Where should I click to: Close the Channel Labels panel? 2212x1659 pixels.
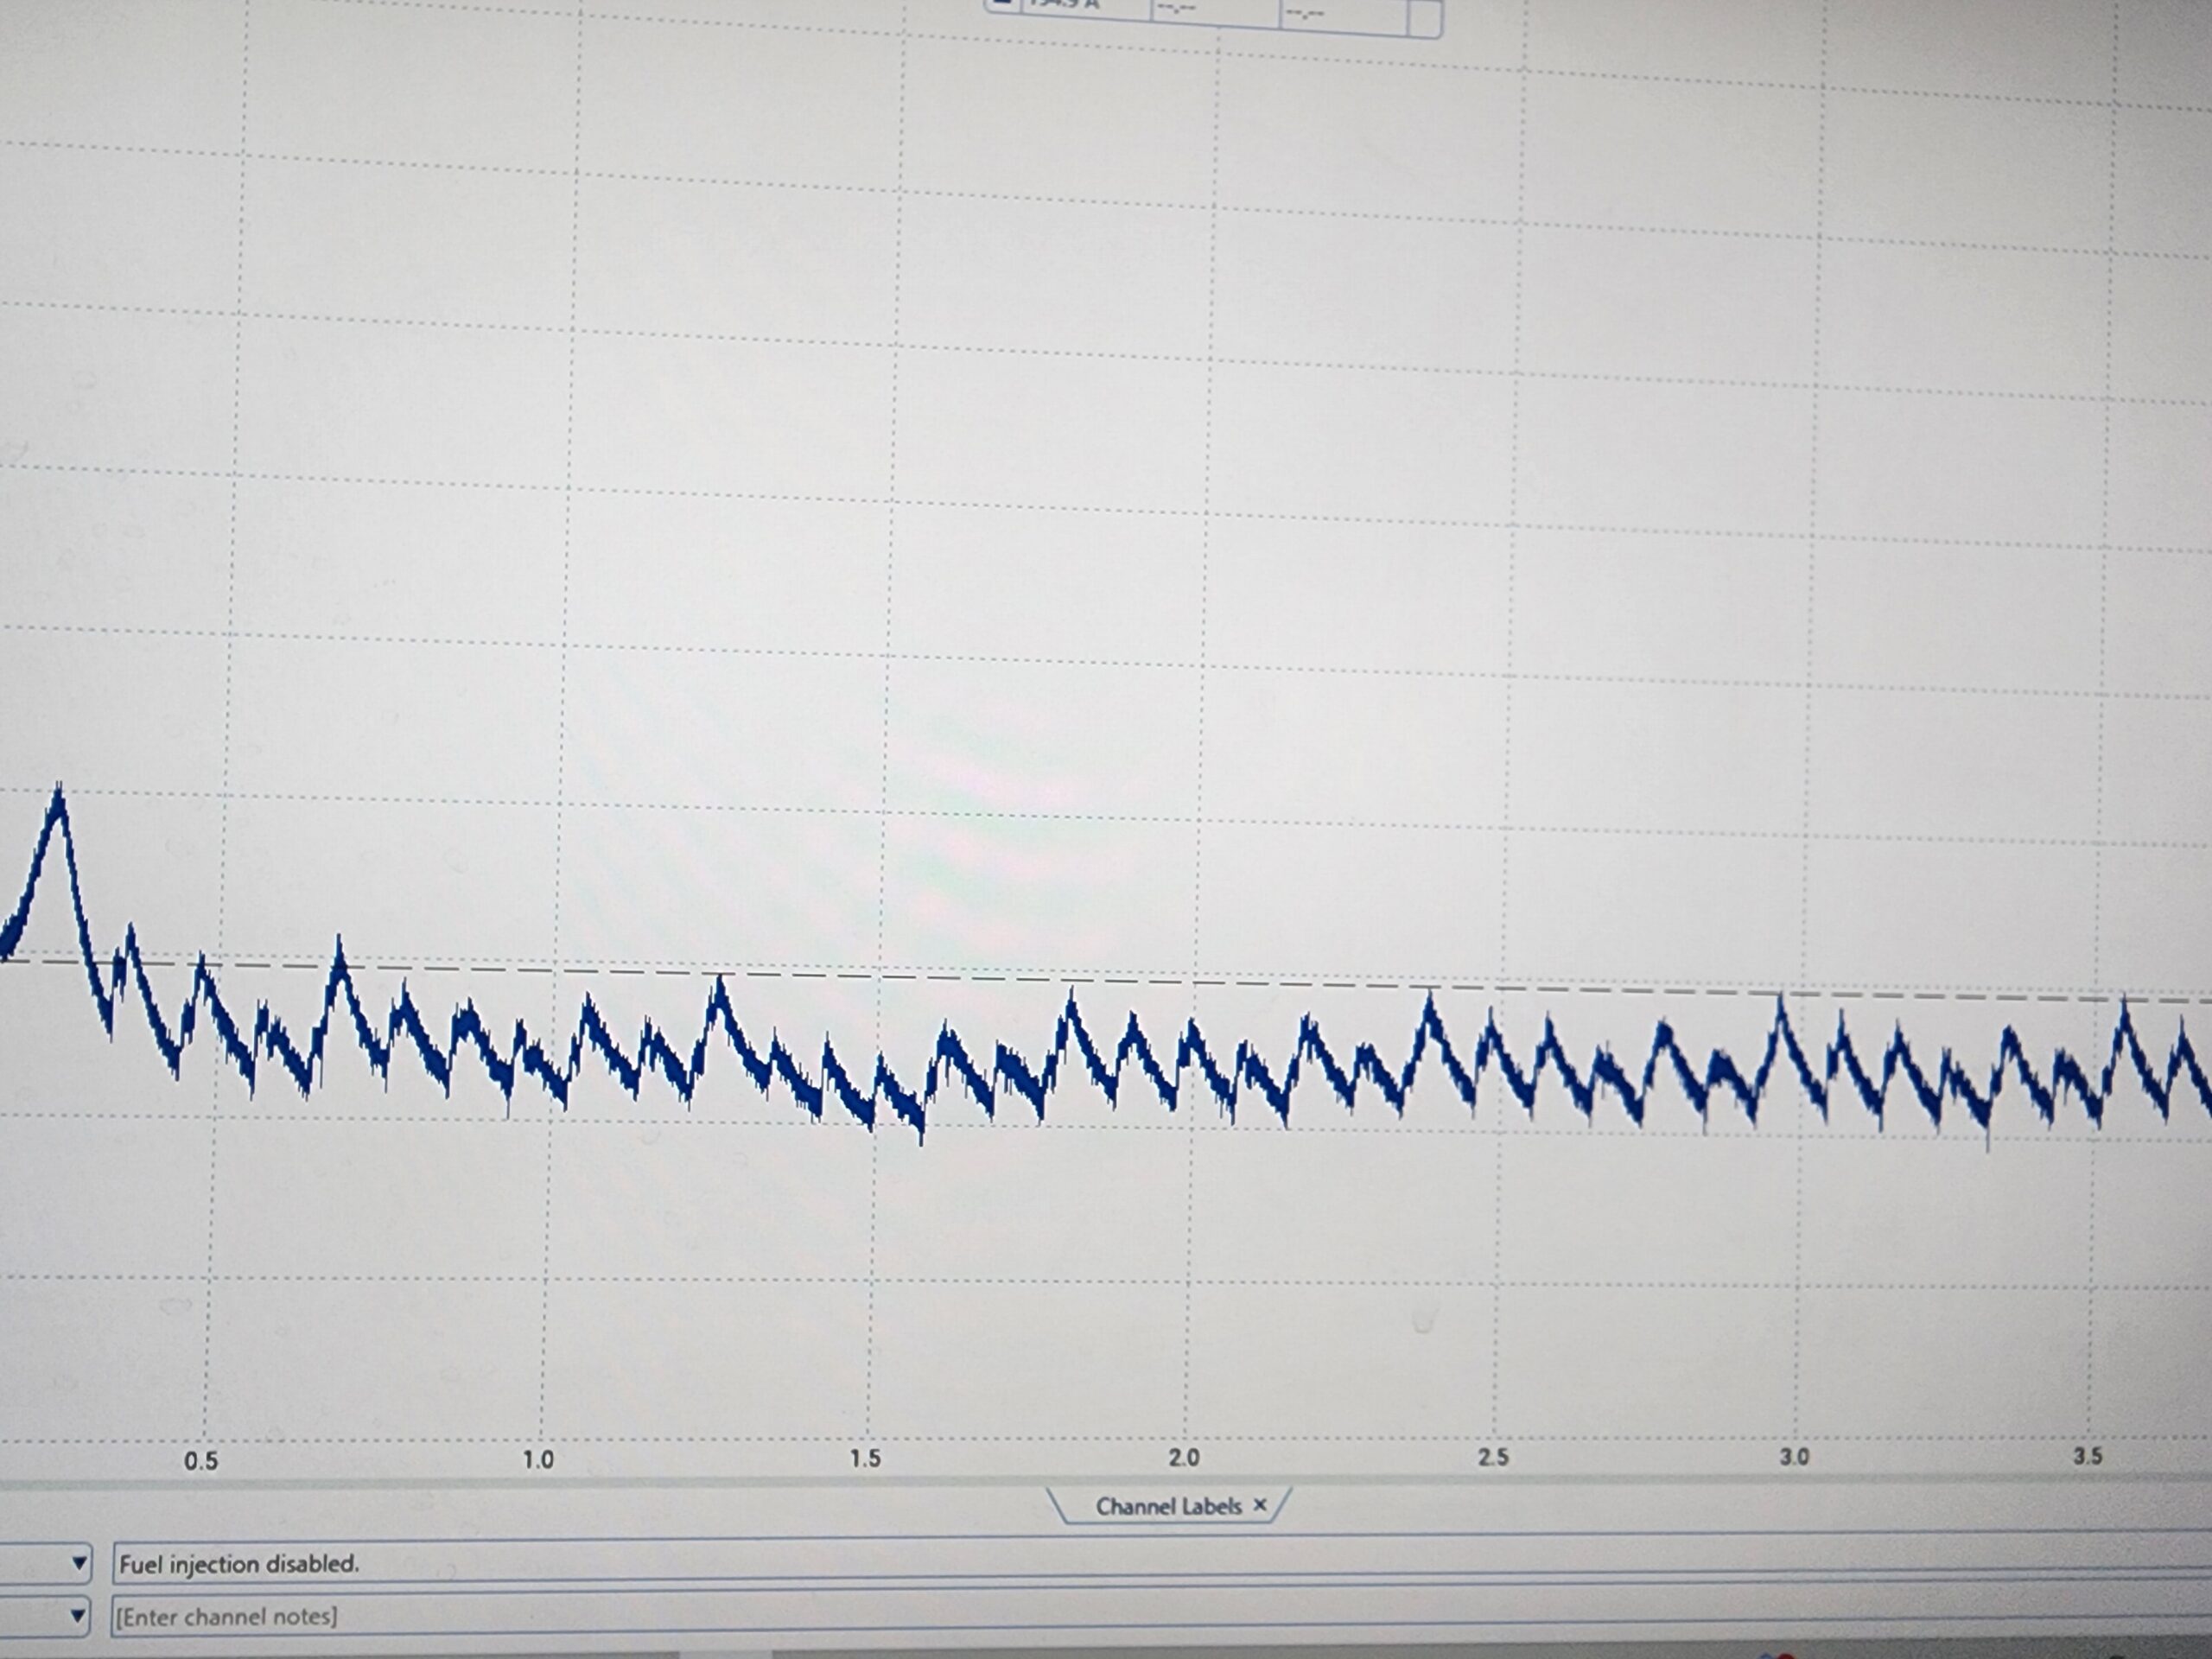[1260, 1504]
